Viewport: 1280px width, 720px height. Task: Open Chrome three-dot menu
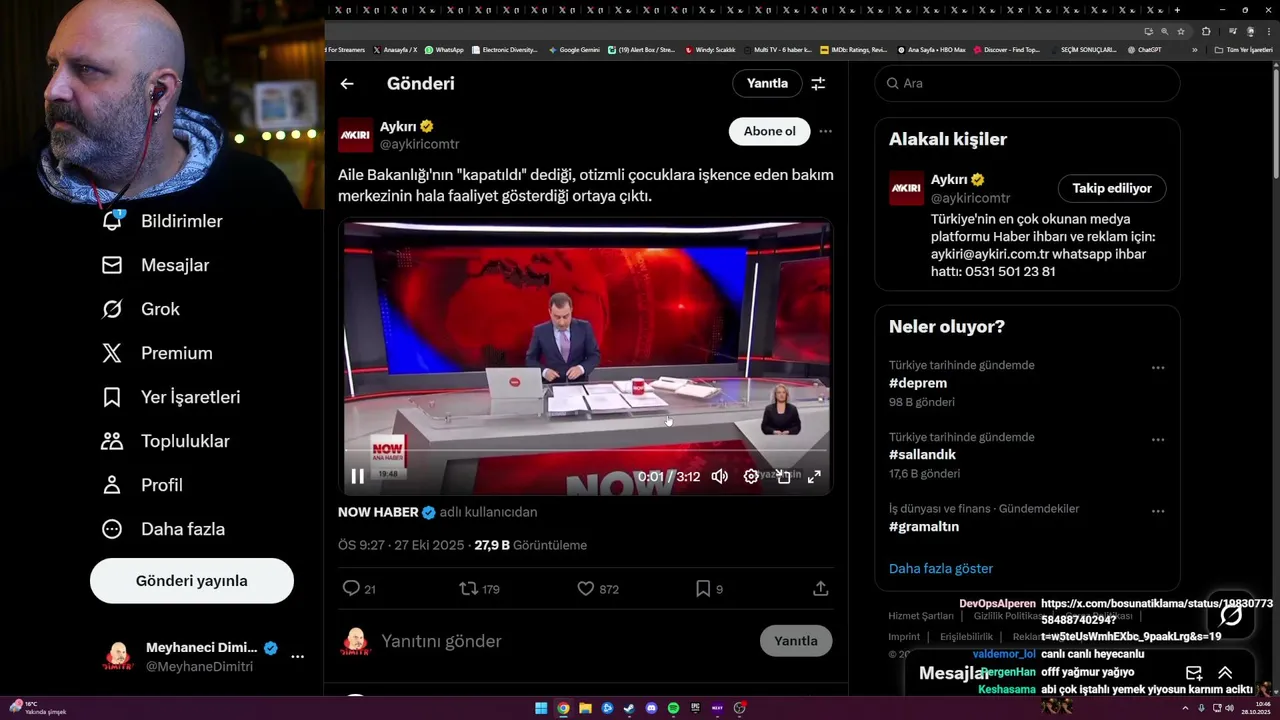(1267, 31)
